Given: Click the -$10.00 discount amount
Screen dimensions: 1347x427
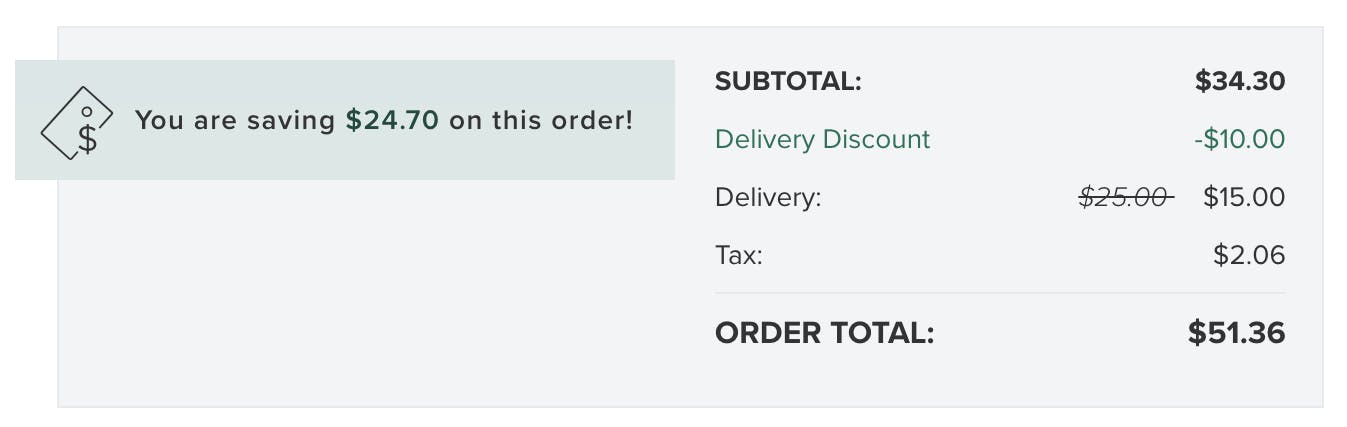Looking at the screenshot, I should [x=1239, y=139].
